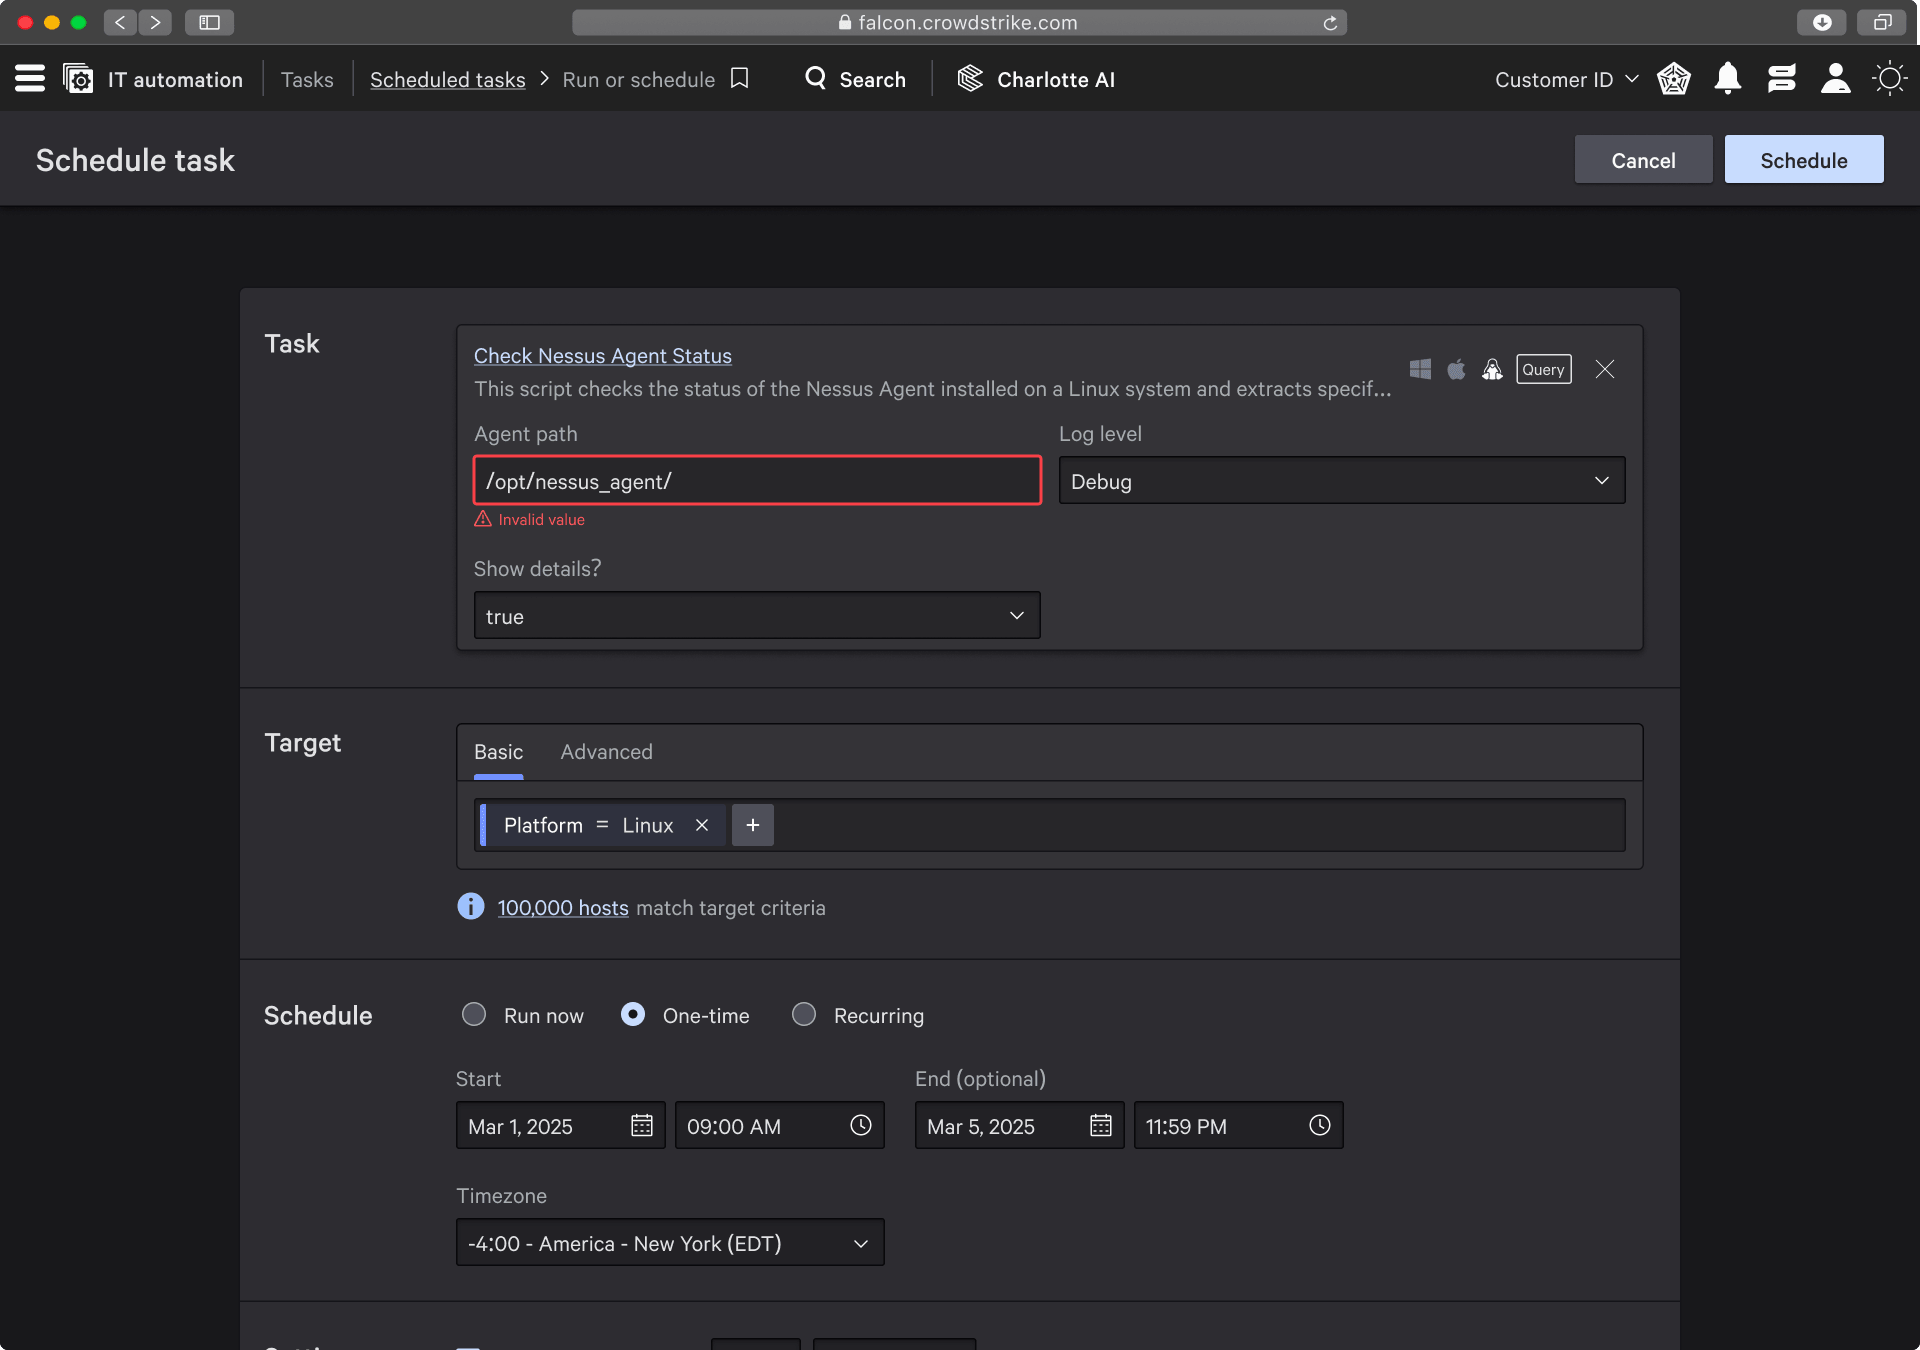Click the Platform = Linux filter chip

(603, 825)
